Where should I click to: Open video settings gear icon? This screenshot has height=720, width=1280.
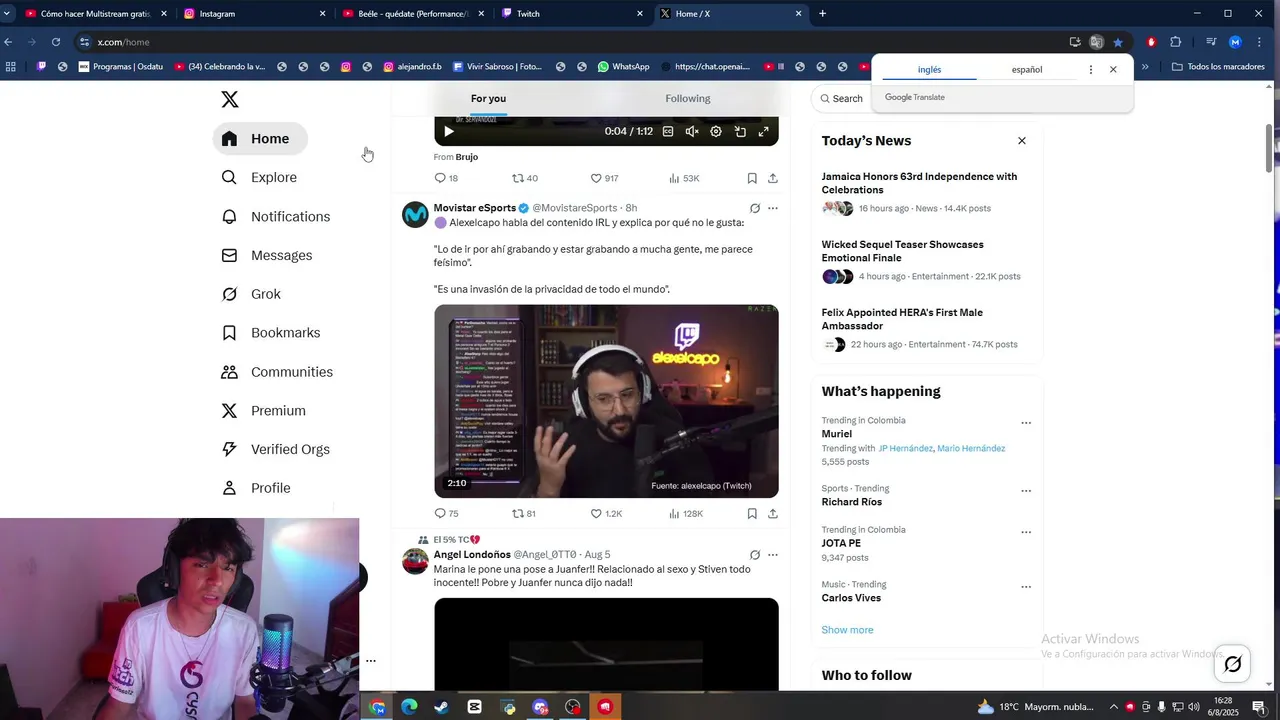pos(716,131)
